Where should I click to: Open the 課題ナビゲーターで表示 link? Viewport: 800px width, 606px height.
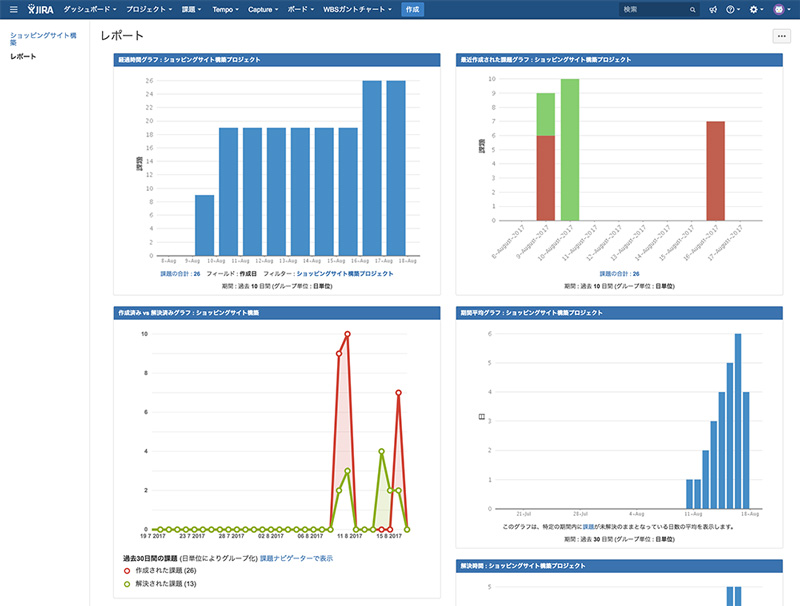point(296,559)
